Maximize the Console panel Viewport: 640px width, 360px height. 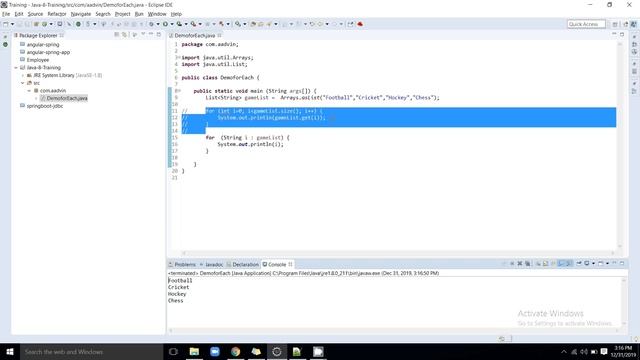(x=622, y=264)
